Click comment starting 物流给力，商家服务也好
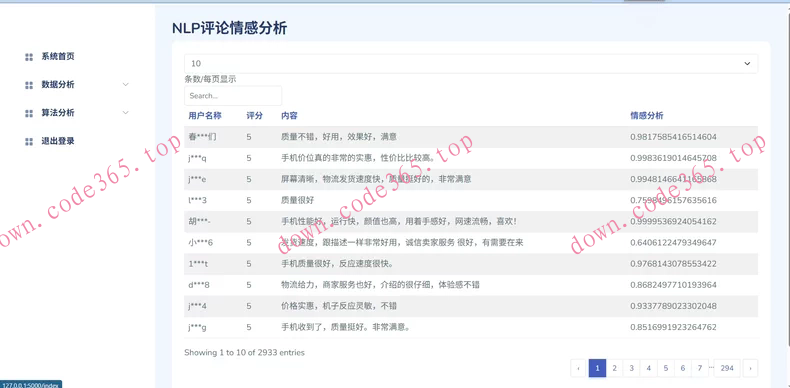This screenshot has height=388, width=790. 380,285
